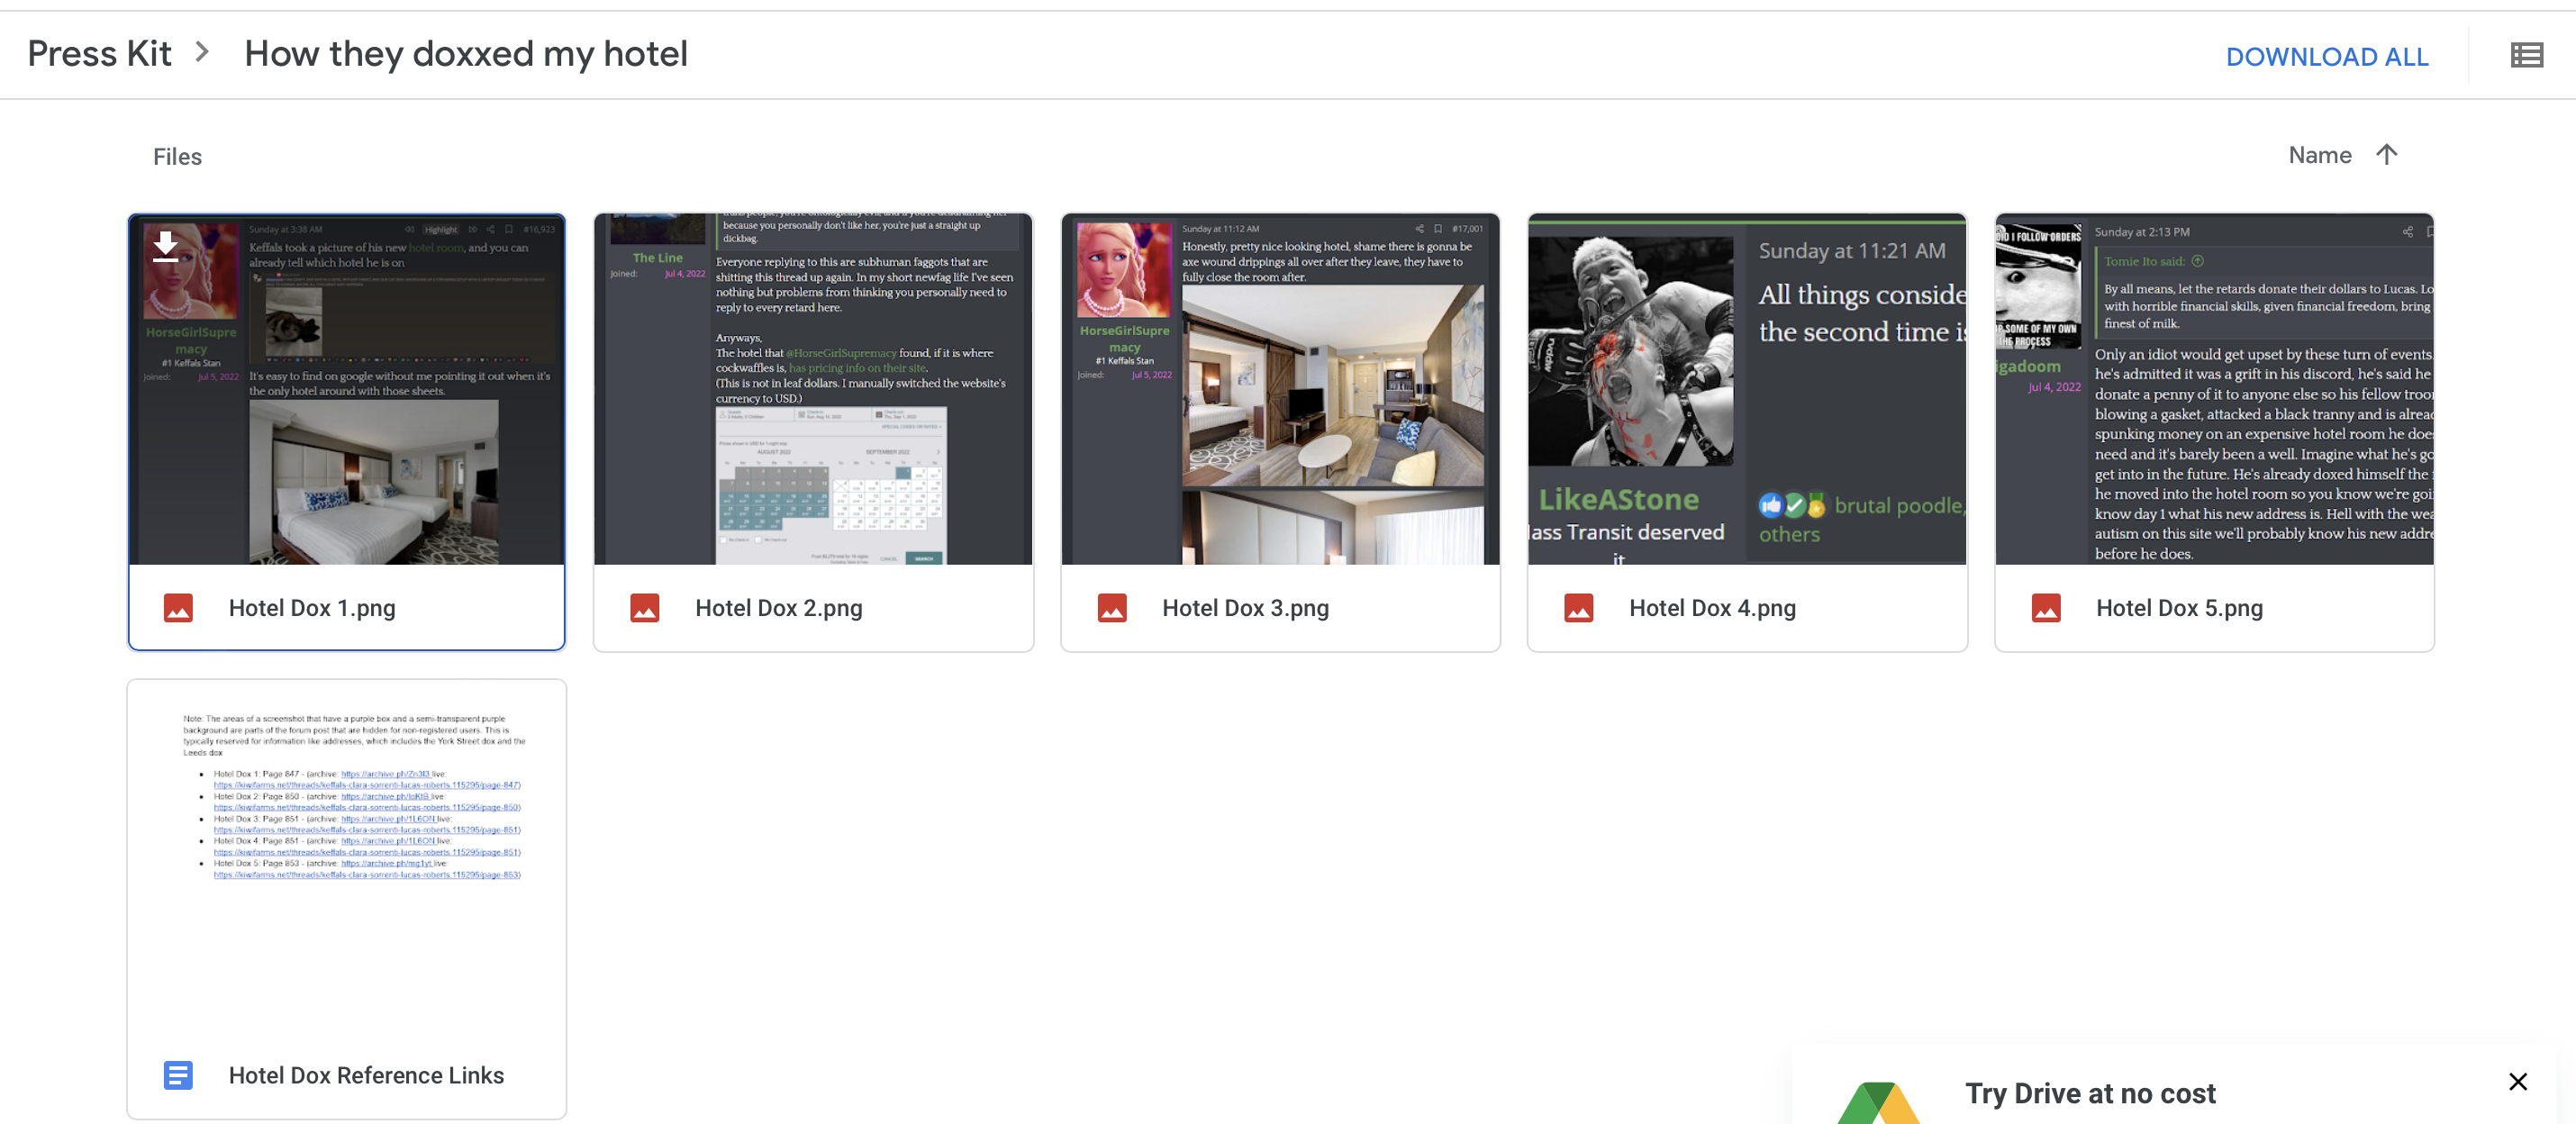This screenshot has width=2576, height=1124.
Task: Open Hotel Dox 1.png thumbnail preview
Action: [x=346, y=389]
